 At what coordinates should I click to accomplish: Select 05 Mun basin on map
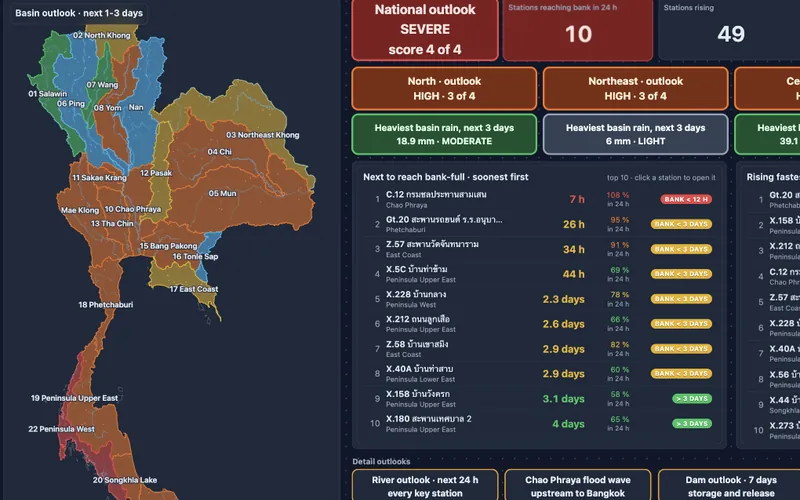(x=222, y=193)
